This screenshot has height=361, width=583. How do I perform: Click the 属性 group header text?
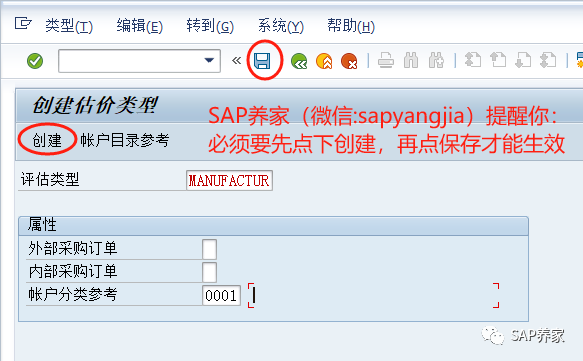[x=42, y=225]
